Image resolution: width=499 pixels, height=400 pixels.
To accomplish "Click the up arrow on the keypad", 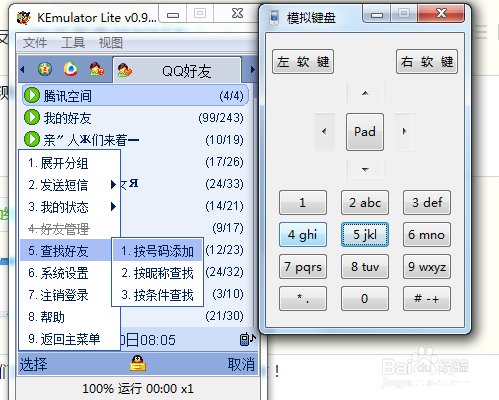I will (365, 93).
